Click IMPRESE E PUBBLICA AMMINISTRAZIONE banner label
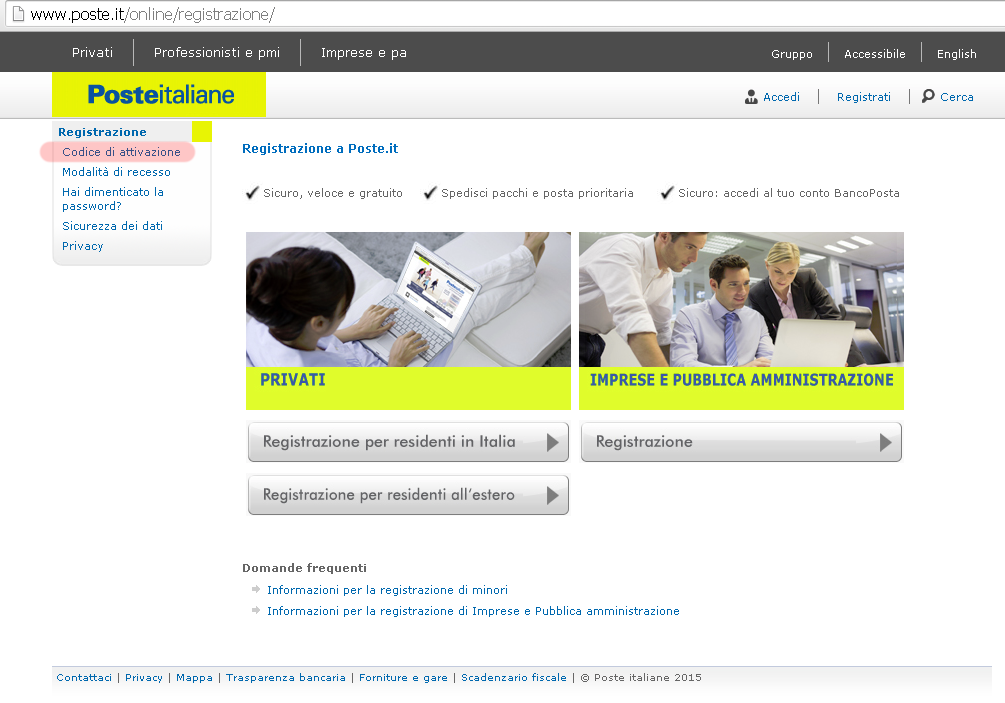The image size is (1005, 703). 742,380
